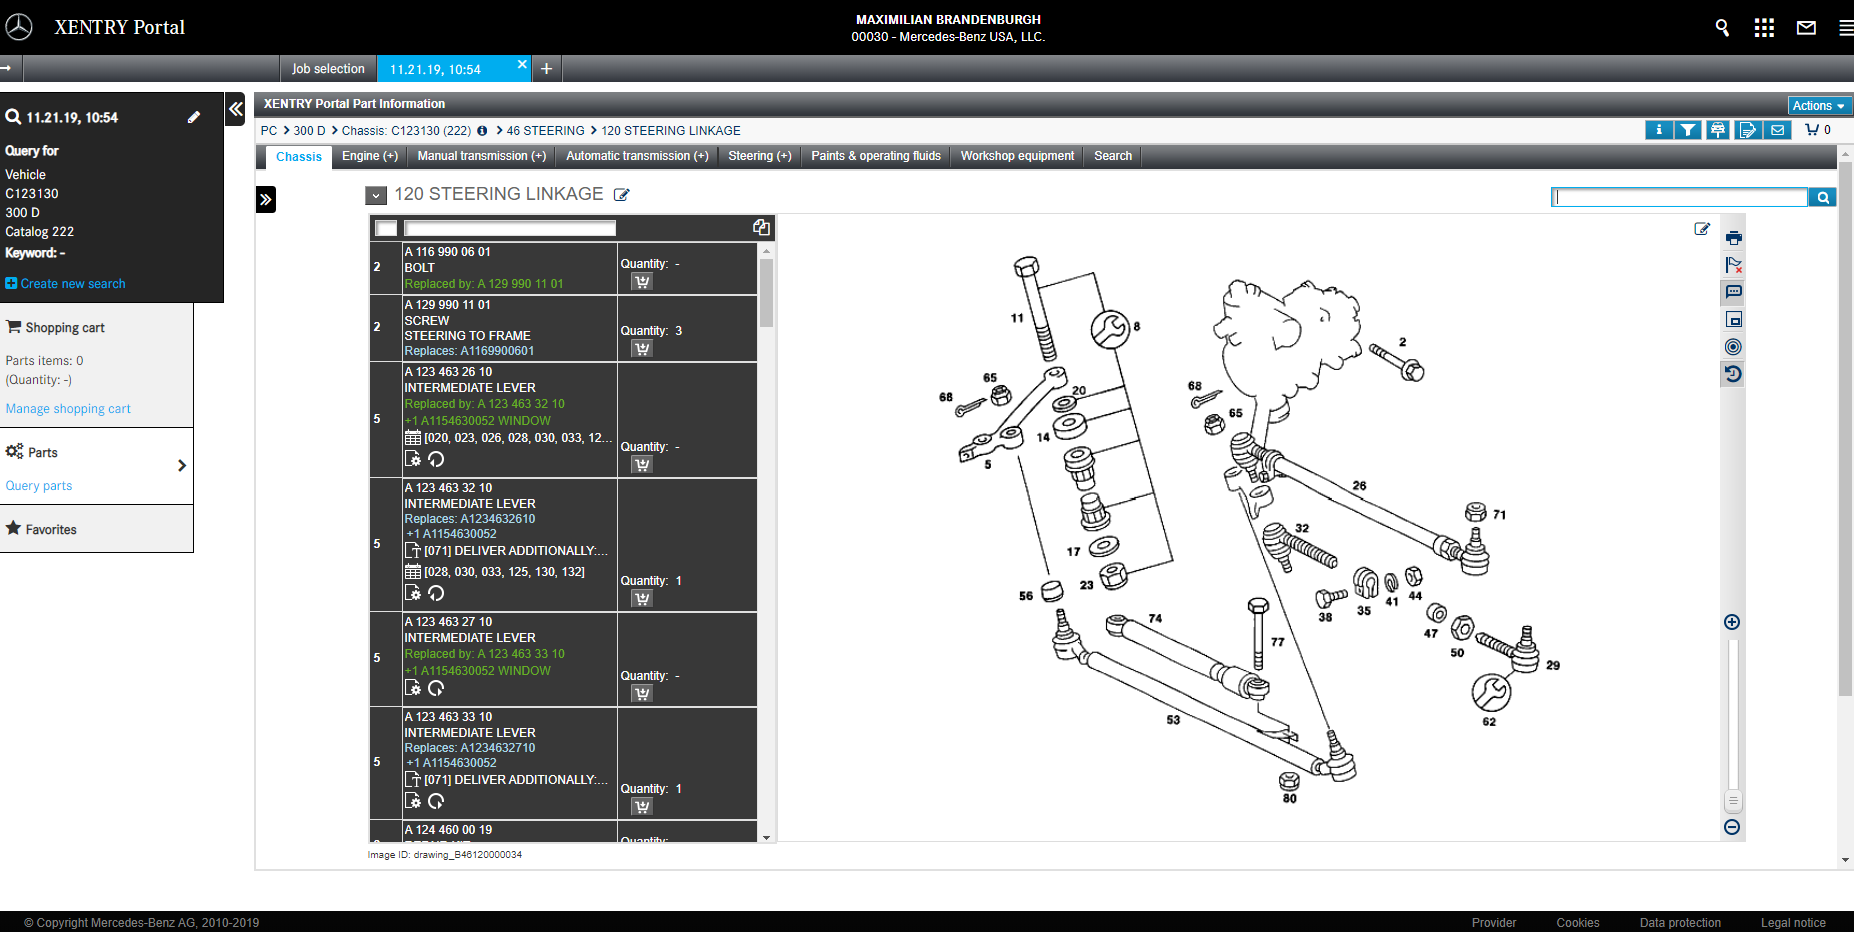Click zoom in plus on drawing
The image size is (1854, 932).
[x=1732, y=622]
